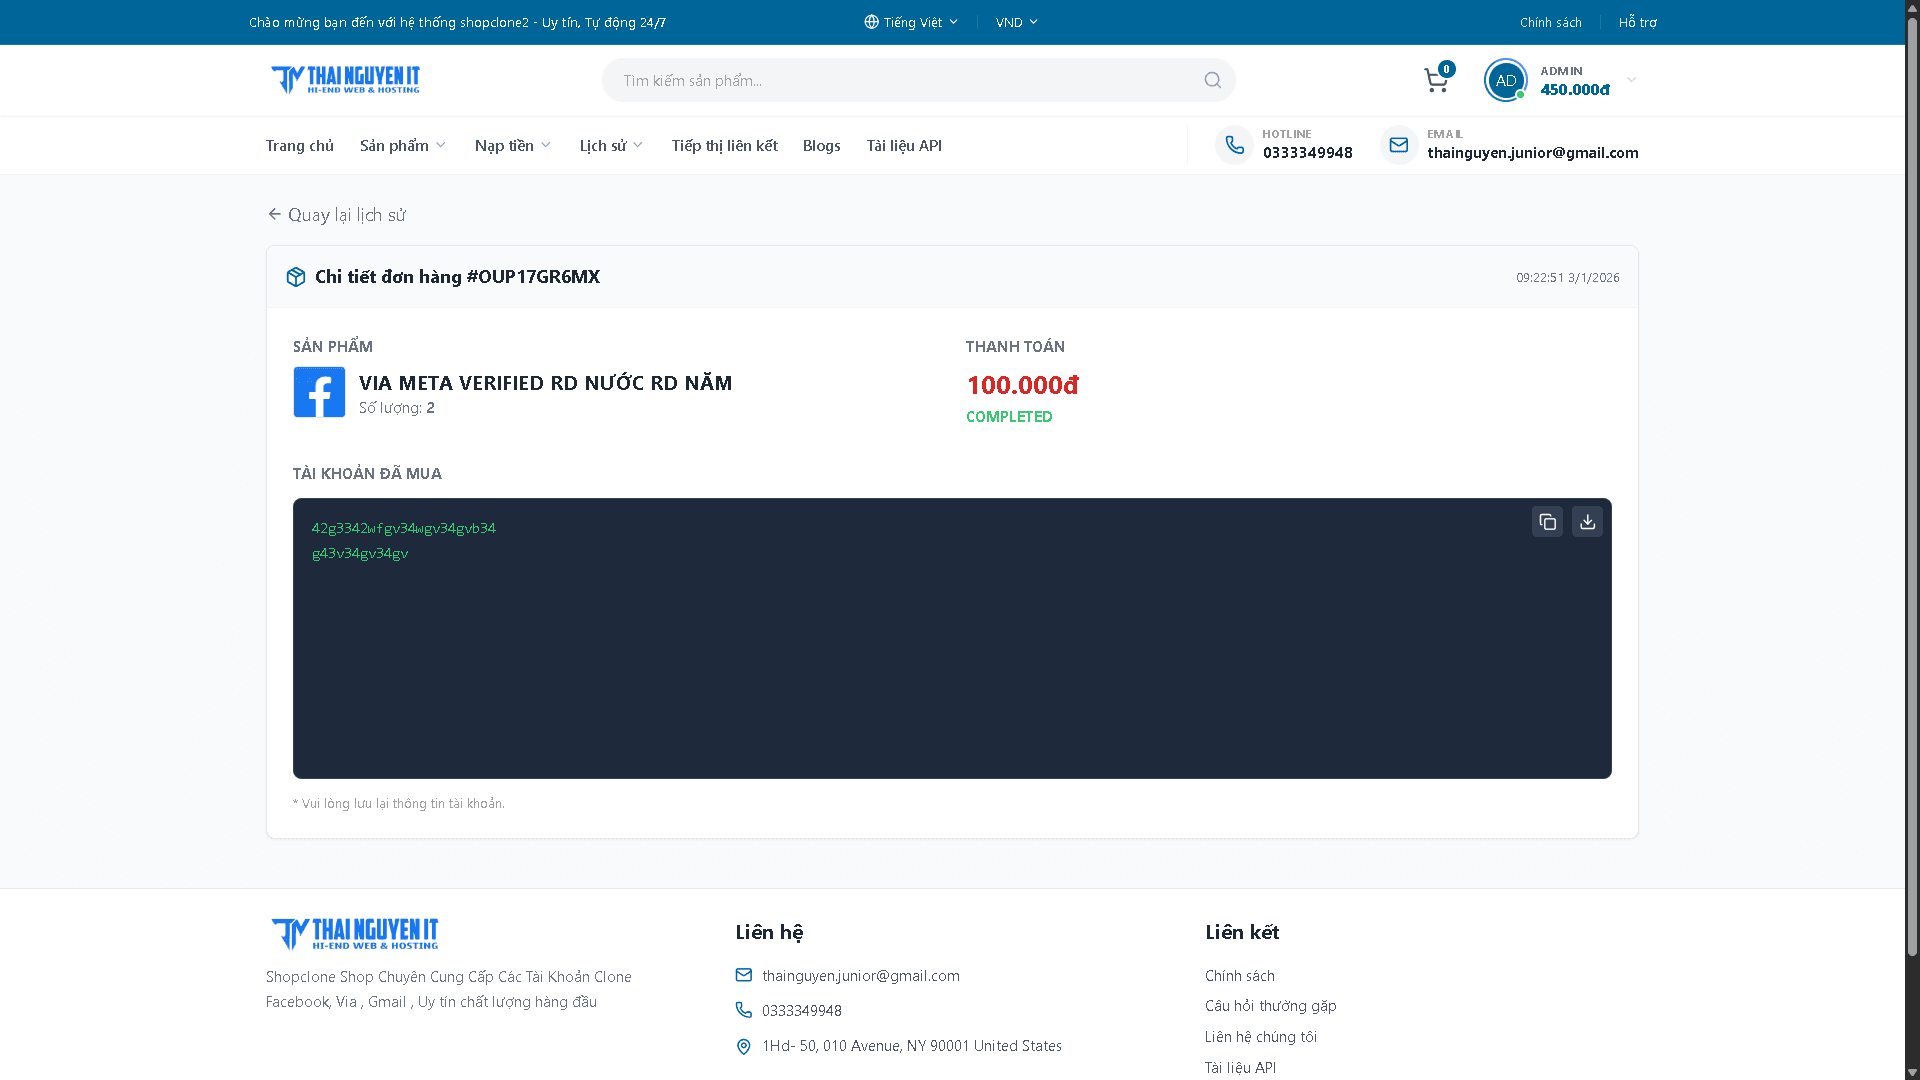The height and width of the screenshot is (1080, 1920).
Task: Click the Số lượng: 2 text
Action: tap(397, 408)
